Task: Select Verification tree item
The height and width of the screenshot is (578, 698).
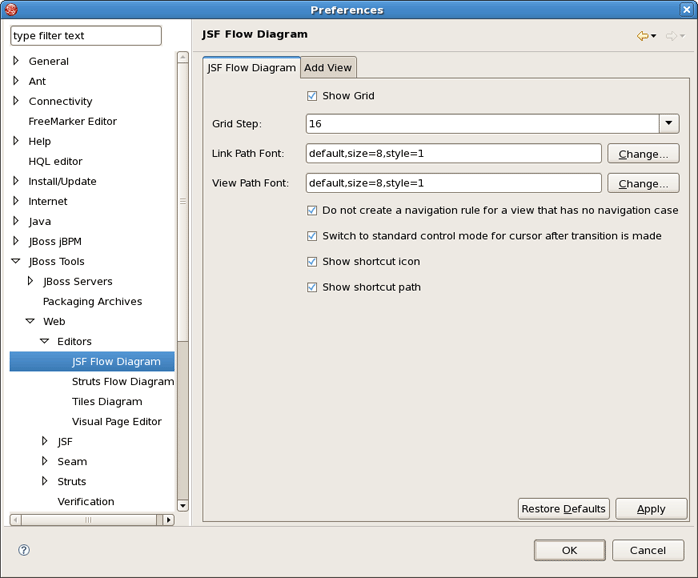Action: click(86, 501)
